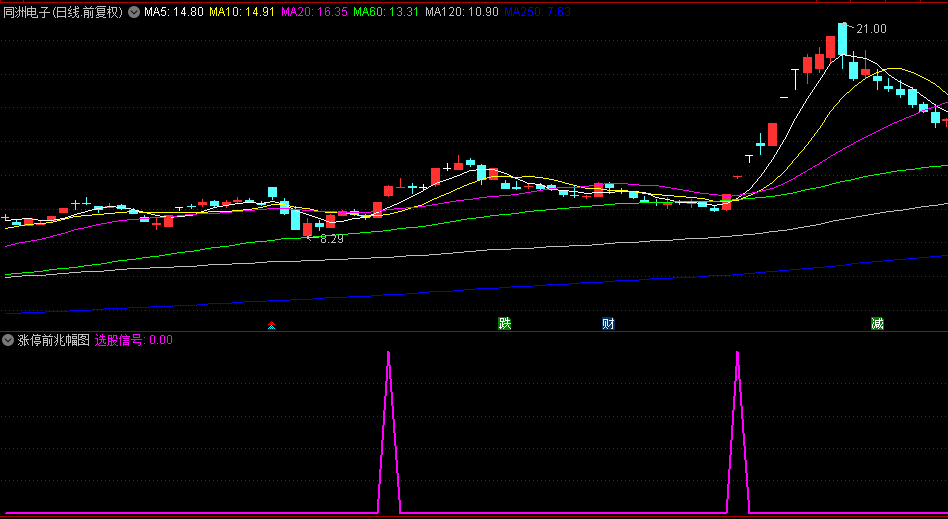
Task: Select the 同洲电子(日线.前复权) chart title
Action: click(x=63, y=12)
